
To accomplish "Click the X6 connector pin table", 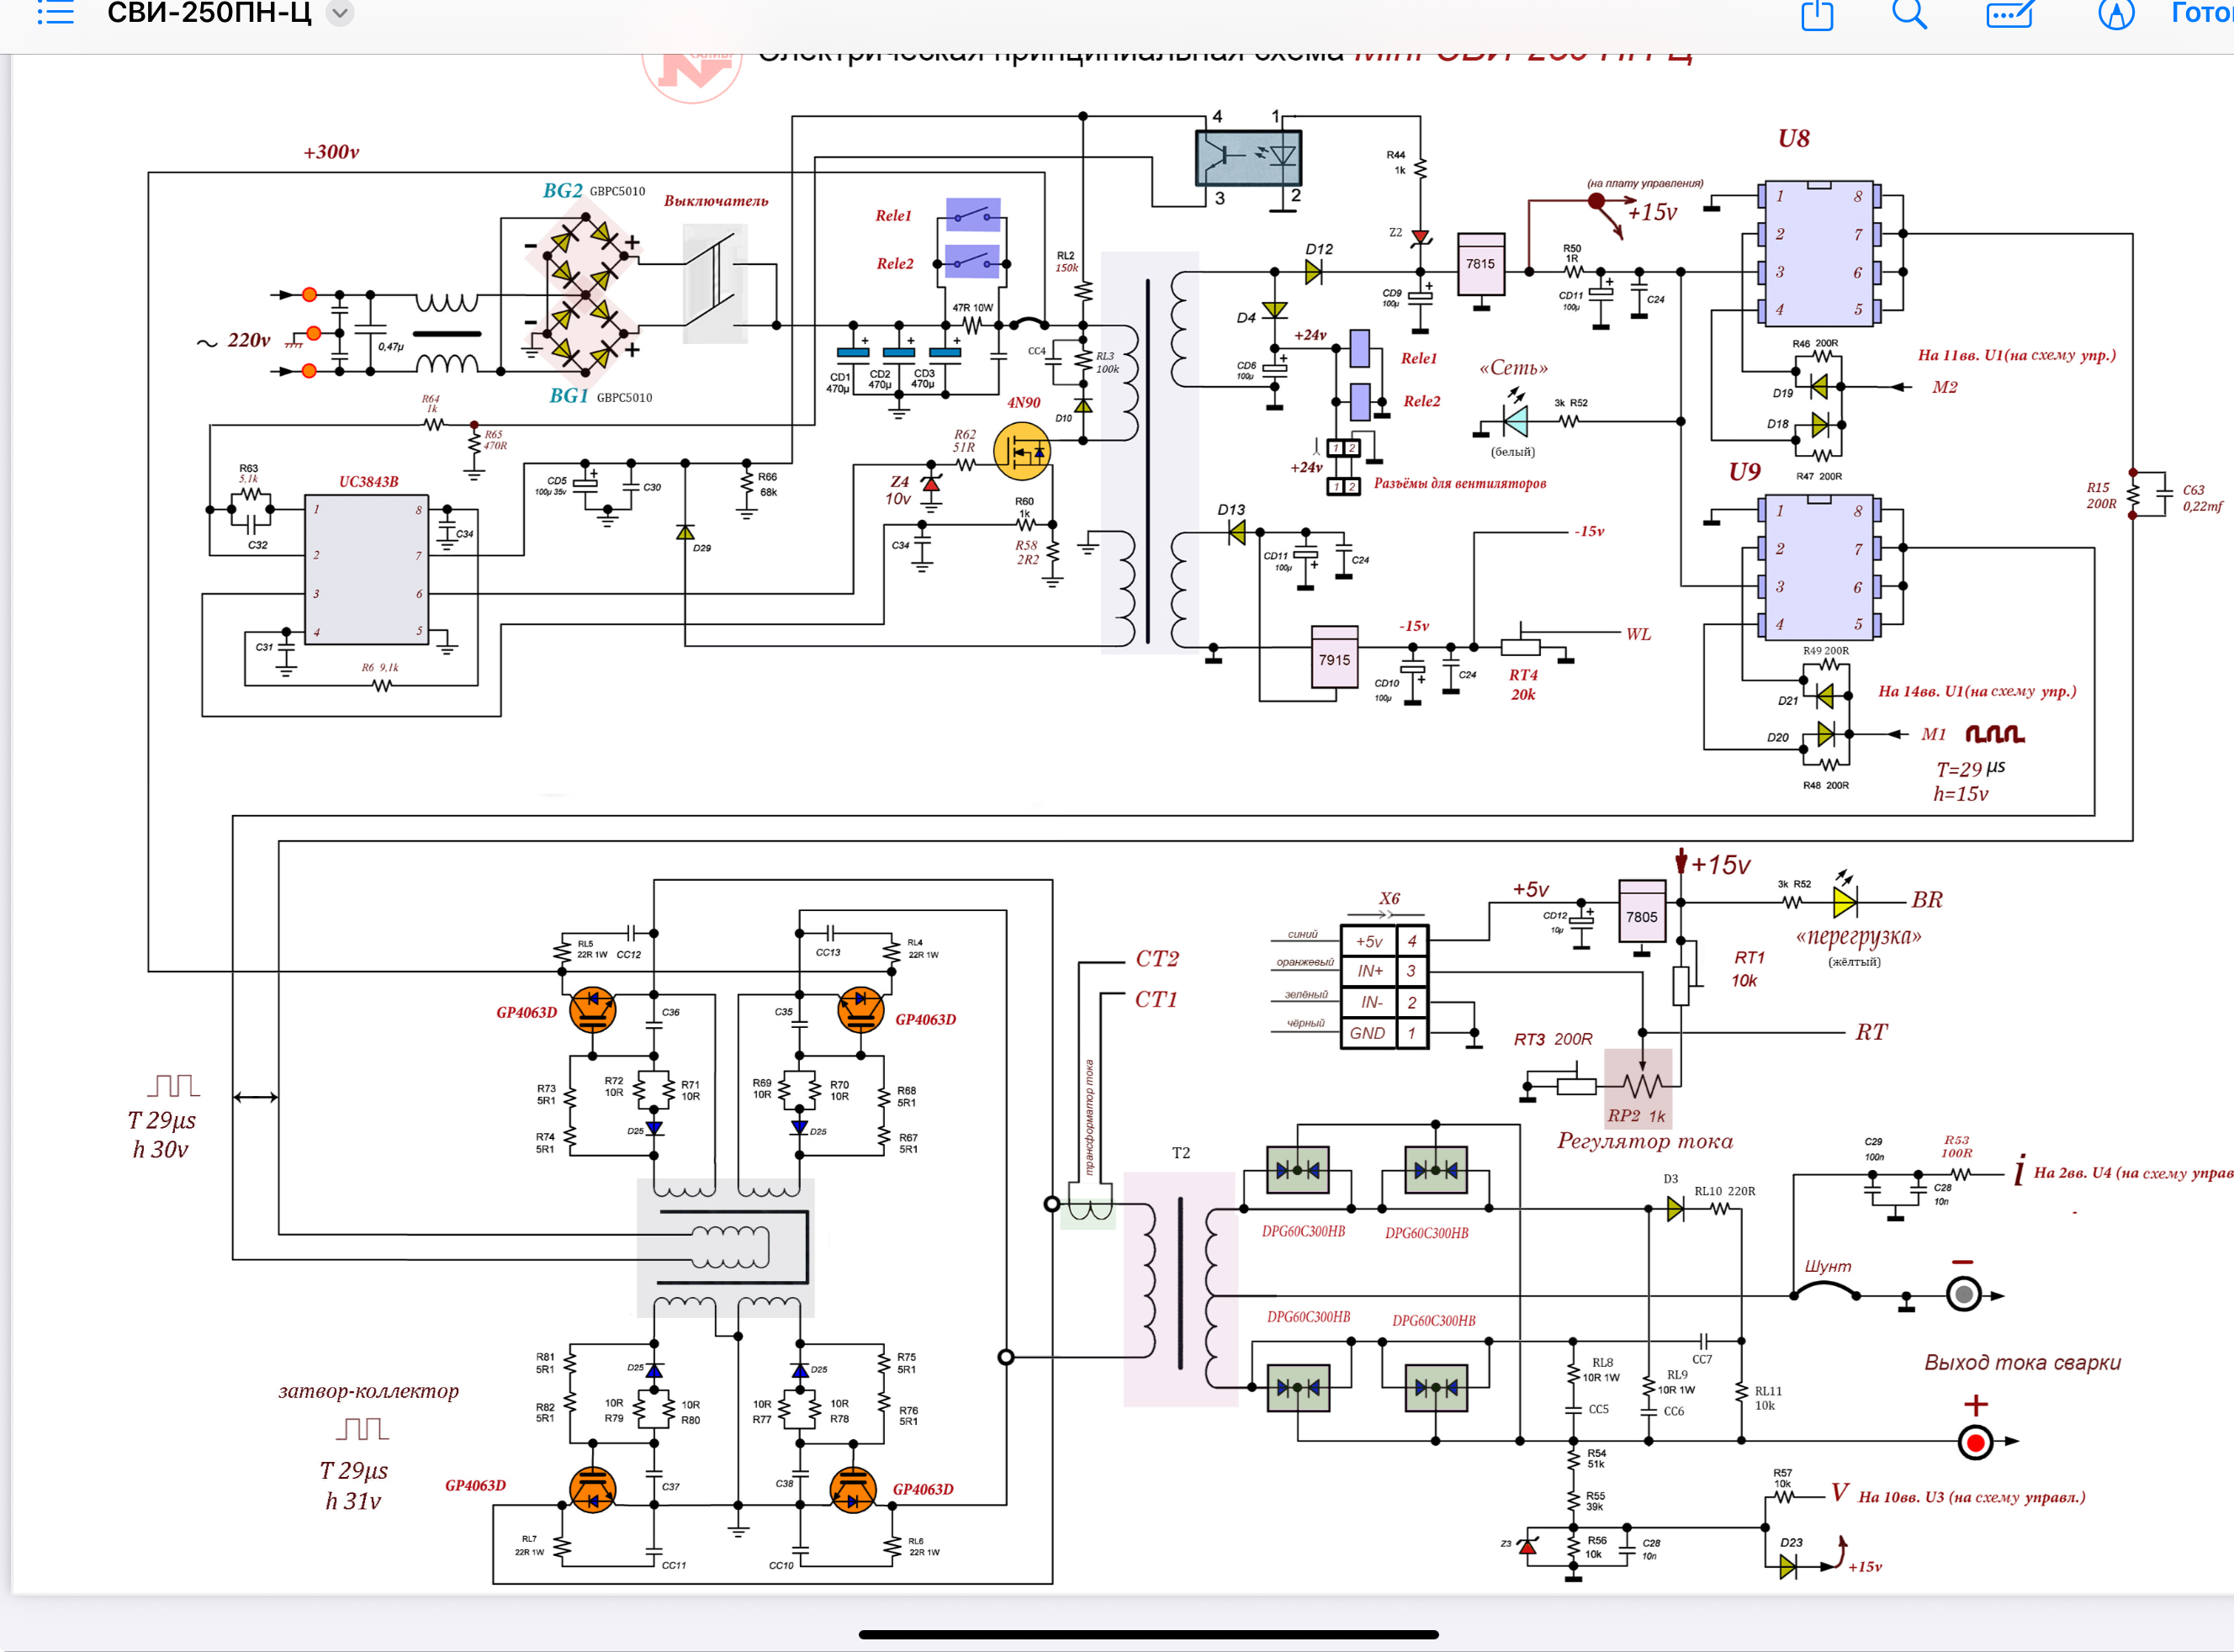I will [1384, 987].
